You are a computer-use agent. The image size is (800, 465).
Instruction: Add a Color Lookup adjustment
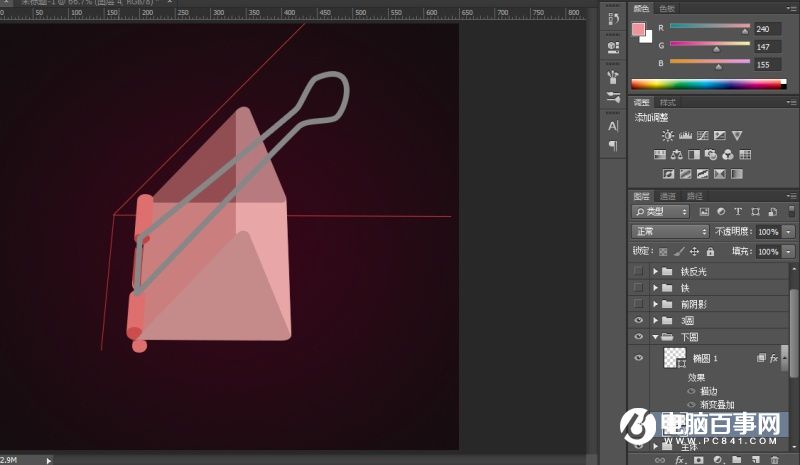click(745, 154)
